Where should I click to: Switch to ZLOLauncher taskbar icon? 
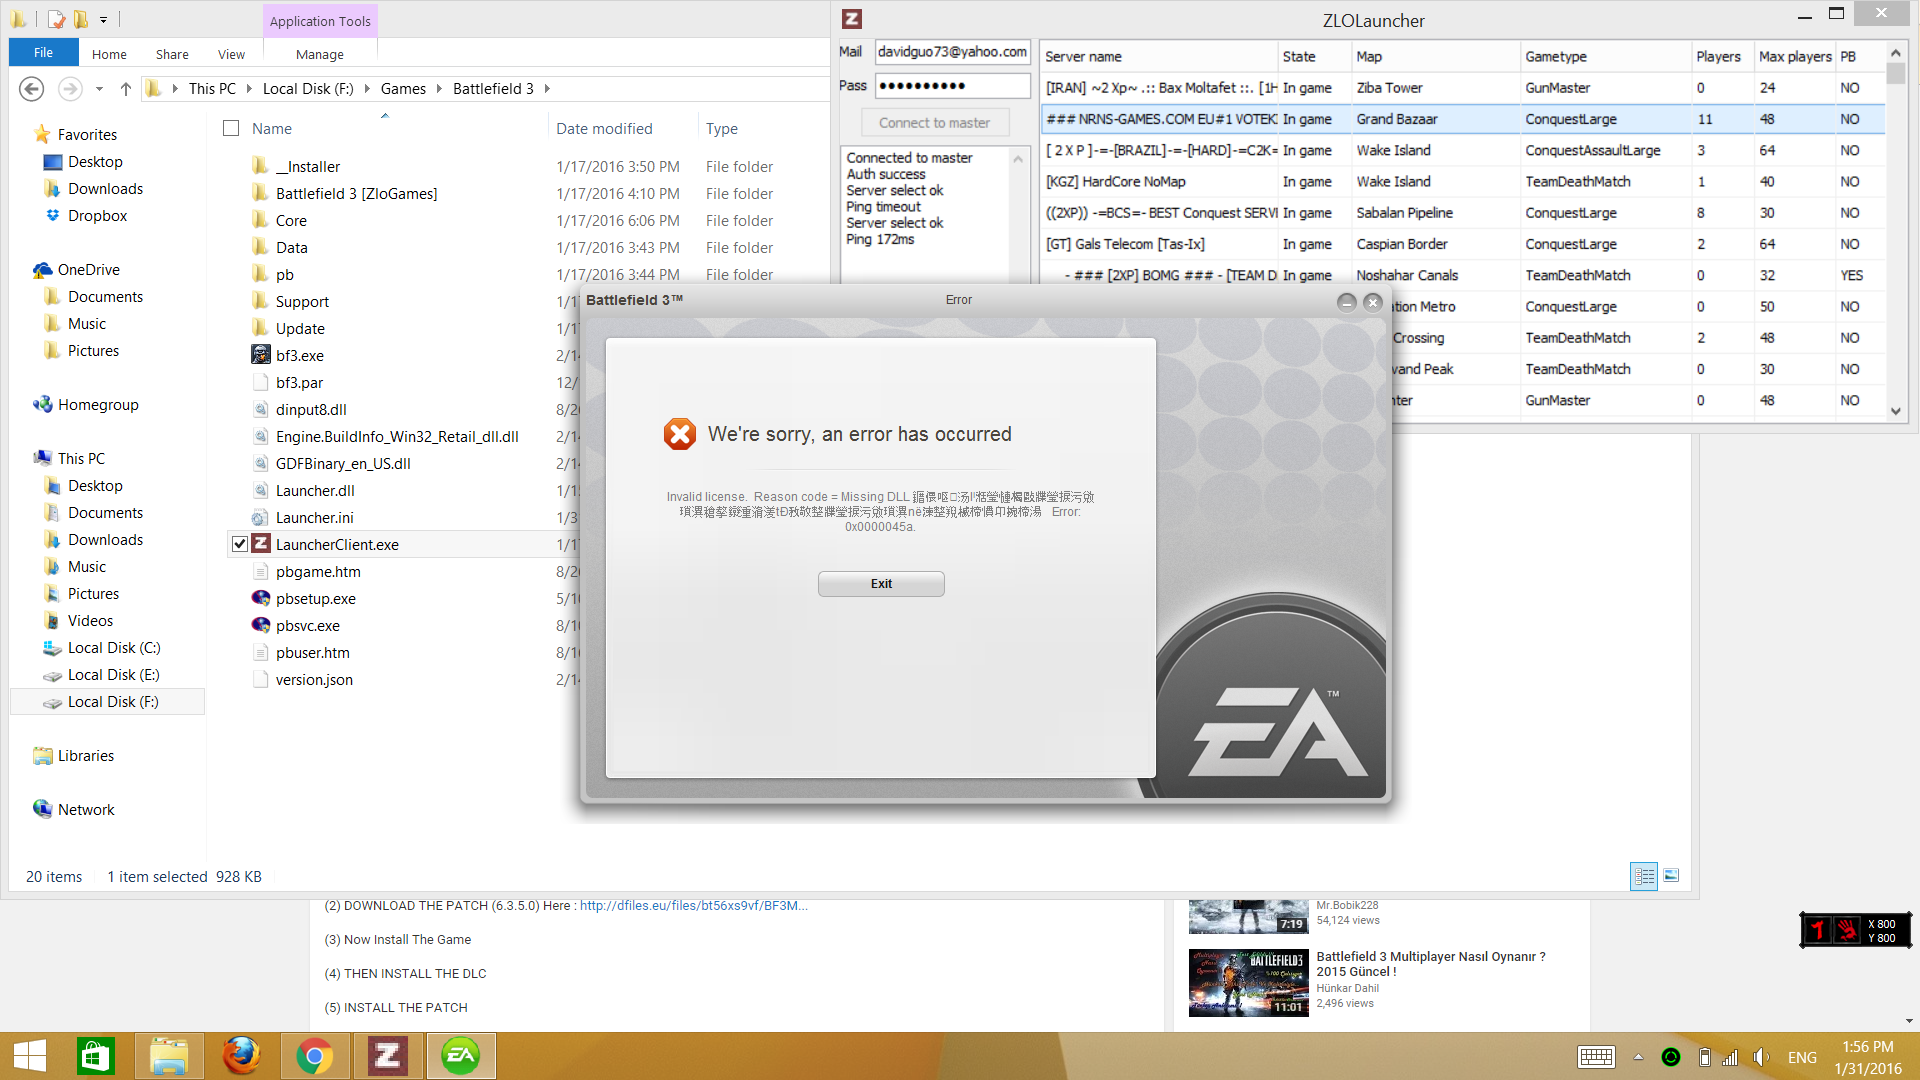[387, 1056]
